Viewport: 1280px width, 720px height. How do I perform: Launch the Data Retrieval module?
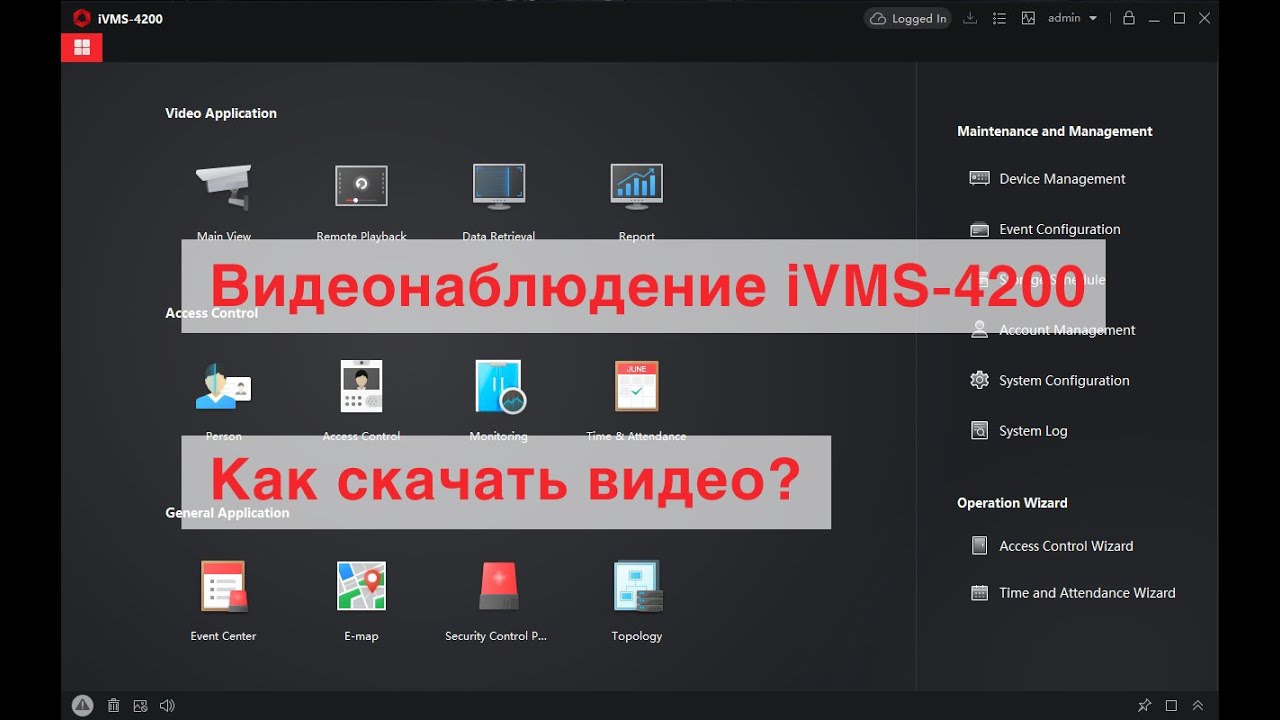[x=499, y=186]
